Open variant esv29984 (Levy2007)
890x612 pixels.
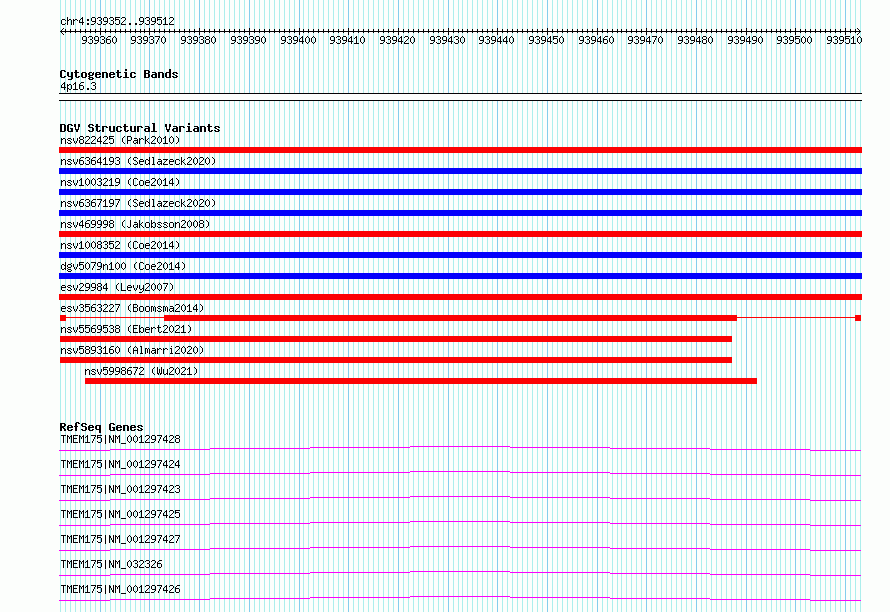click(x=117, y=287)
